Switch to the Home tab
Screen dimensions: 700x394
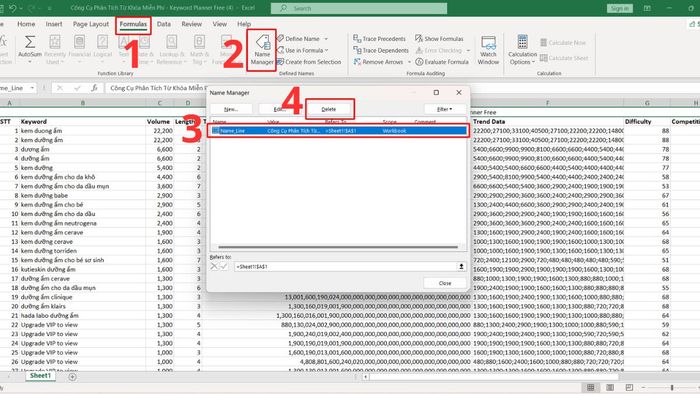(26, 24)
